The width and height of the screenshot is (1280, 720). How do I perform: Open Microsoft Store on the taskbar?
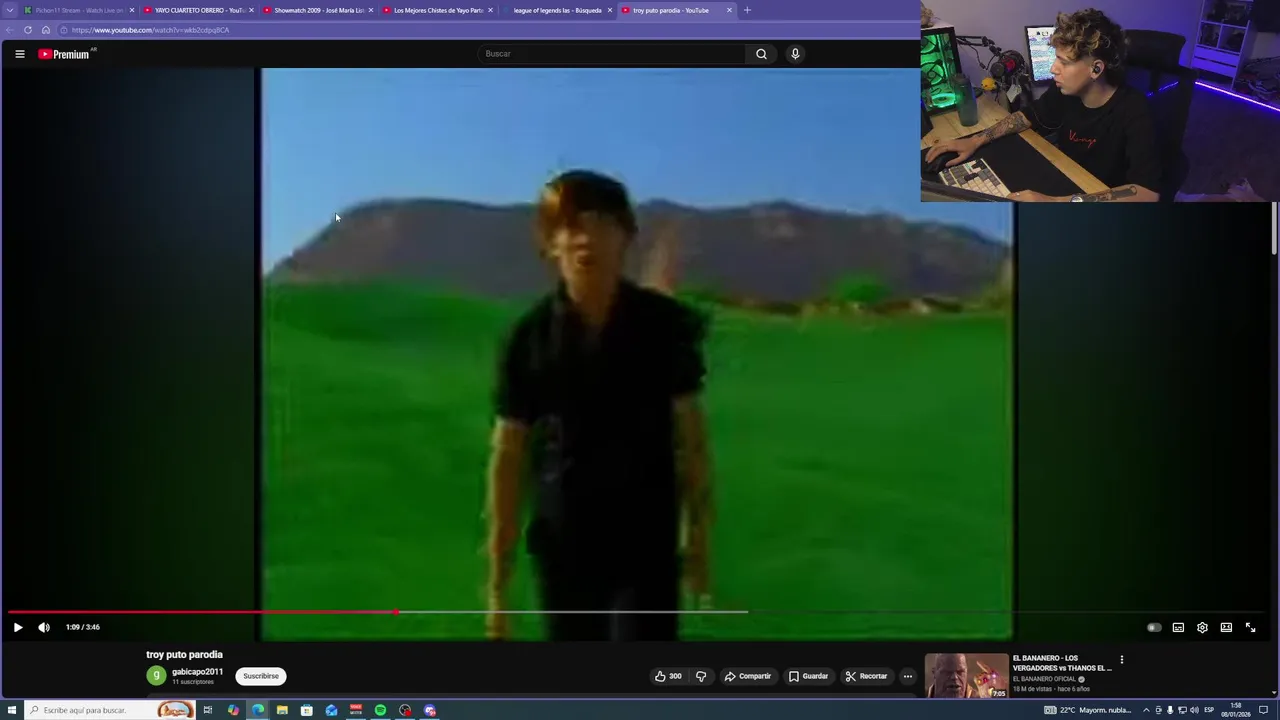point(307,710)
